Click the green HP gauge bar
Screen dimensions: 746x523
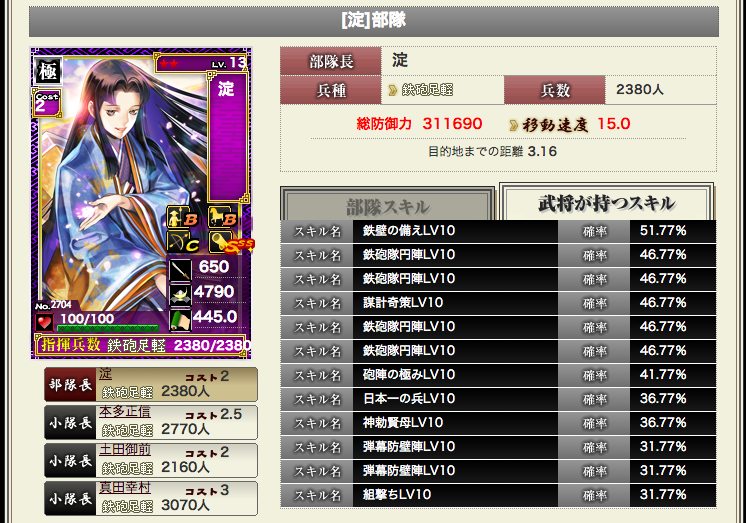108,328
